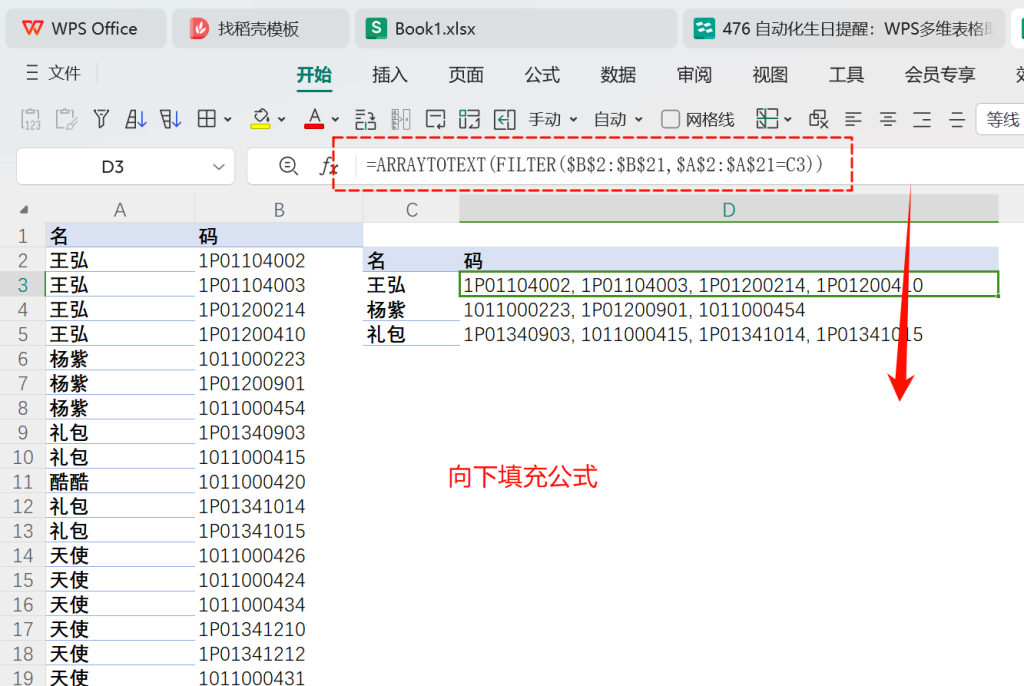The width and height of the screenshot is (1024, 686).
Task: Select column D header
Action: 729,210
